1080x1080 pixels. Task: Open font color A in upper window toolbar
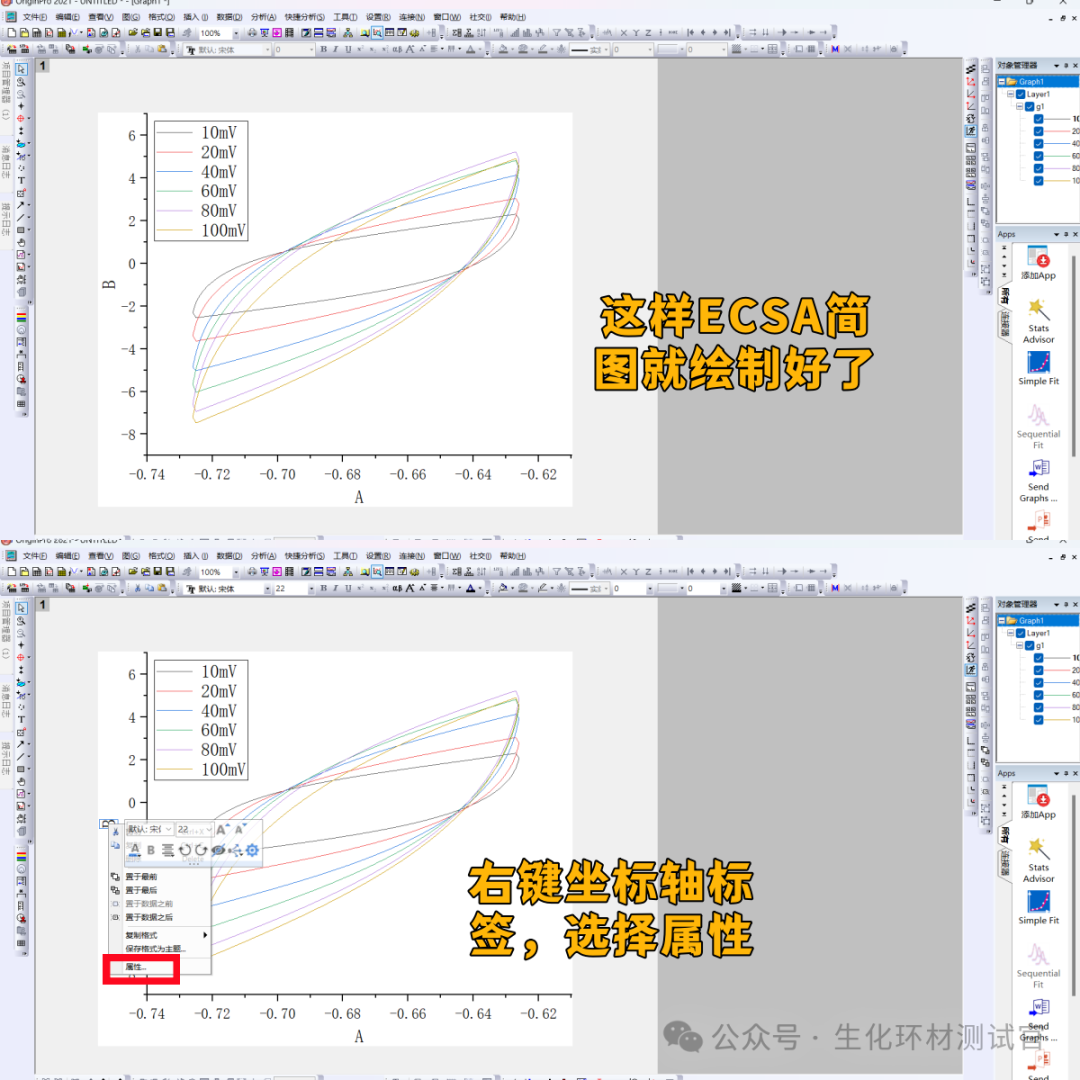click(470, 50)
